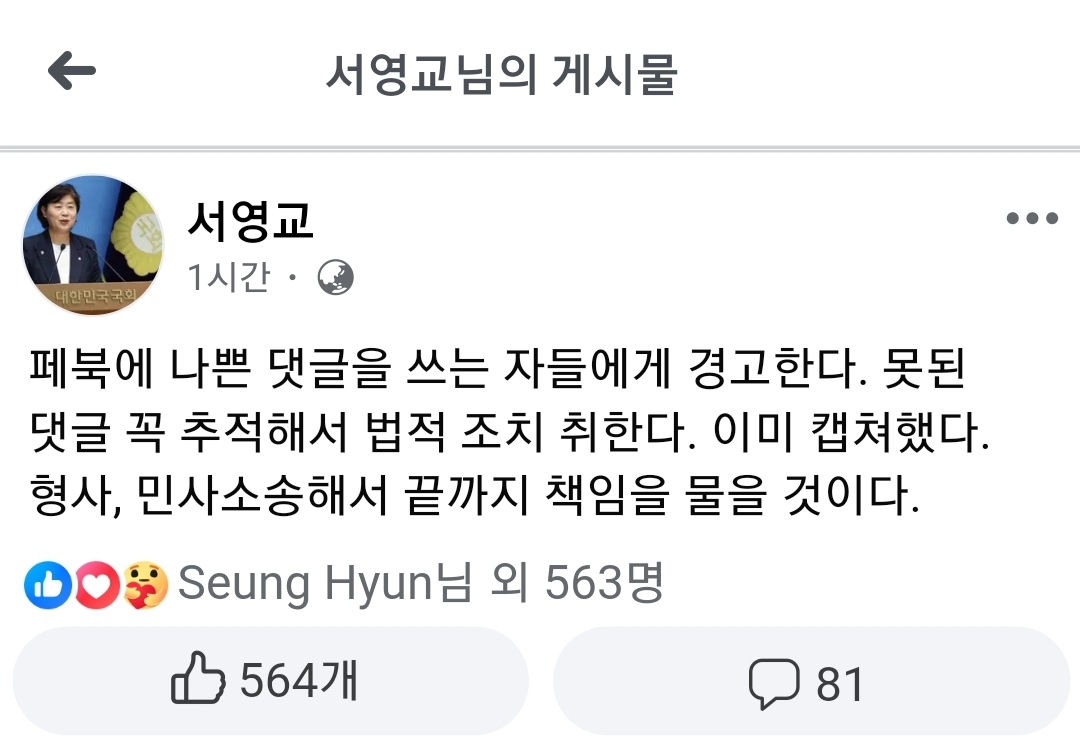Click the blue thumbs-up reaction icon
Screen dimensions: 1080x756
[x=48, y=585]
